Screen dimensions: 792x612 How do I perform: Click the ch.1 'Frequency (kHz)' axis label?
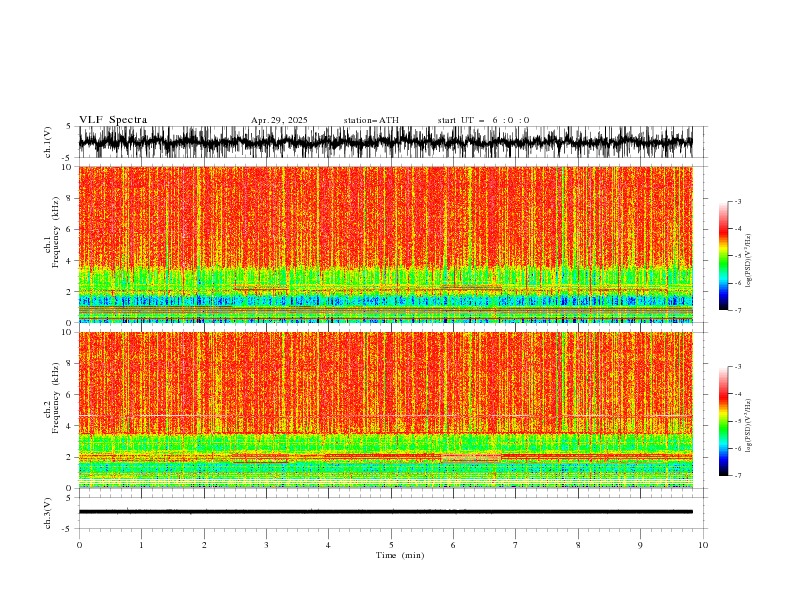(x=56, y=233)
